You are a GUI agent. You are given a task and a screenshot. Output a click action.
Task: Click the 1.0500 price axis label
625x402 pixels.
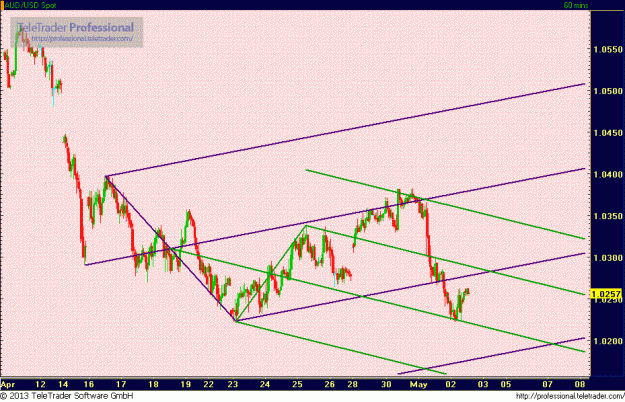pos(608,91)
